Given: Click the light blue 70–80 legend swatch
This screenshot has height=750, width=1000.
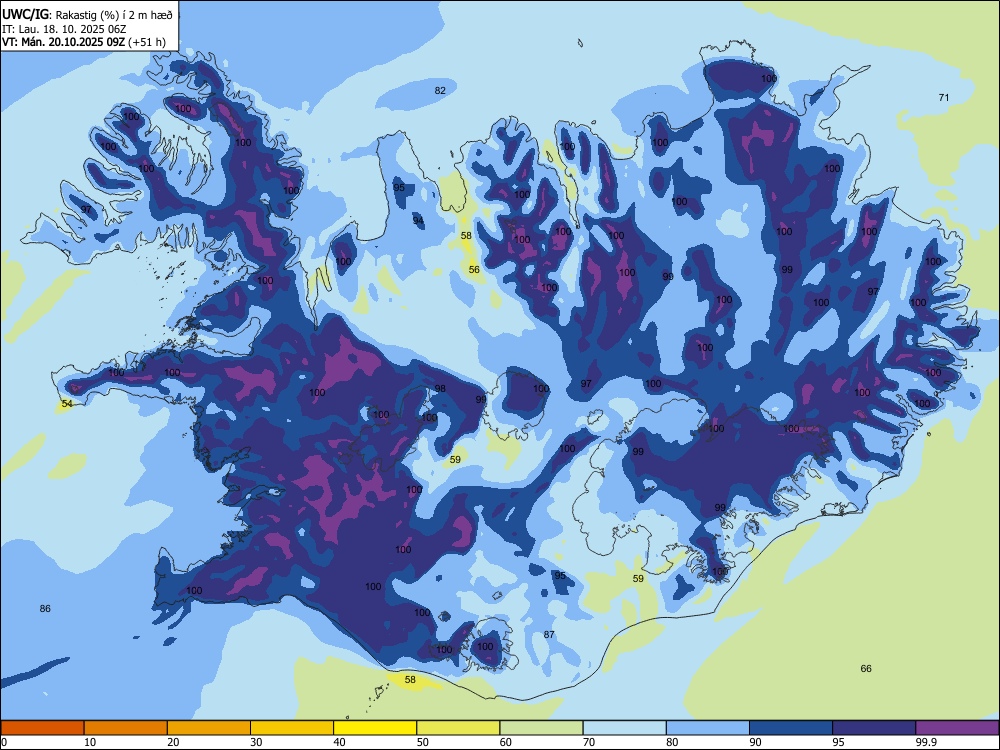Looking at the screenshot, I should [624, 728].
